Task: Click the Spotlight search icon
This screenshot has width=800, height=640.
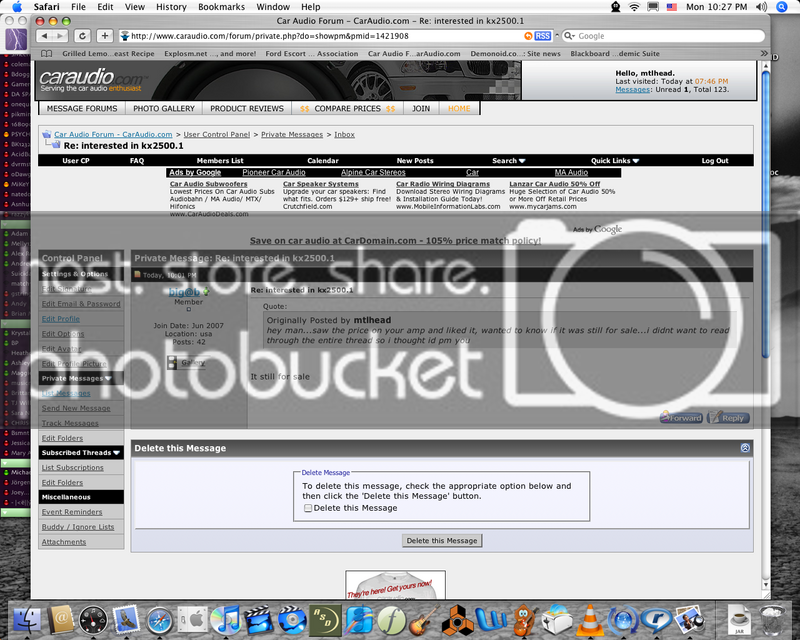Action: (782, 7)
